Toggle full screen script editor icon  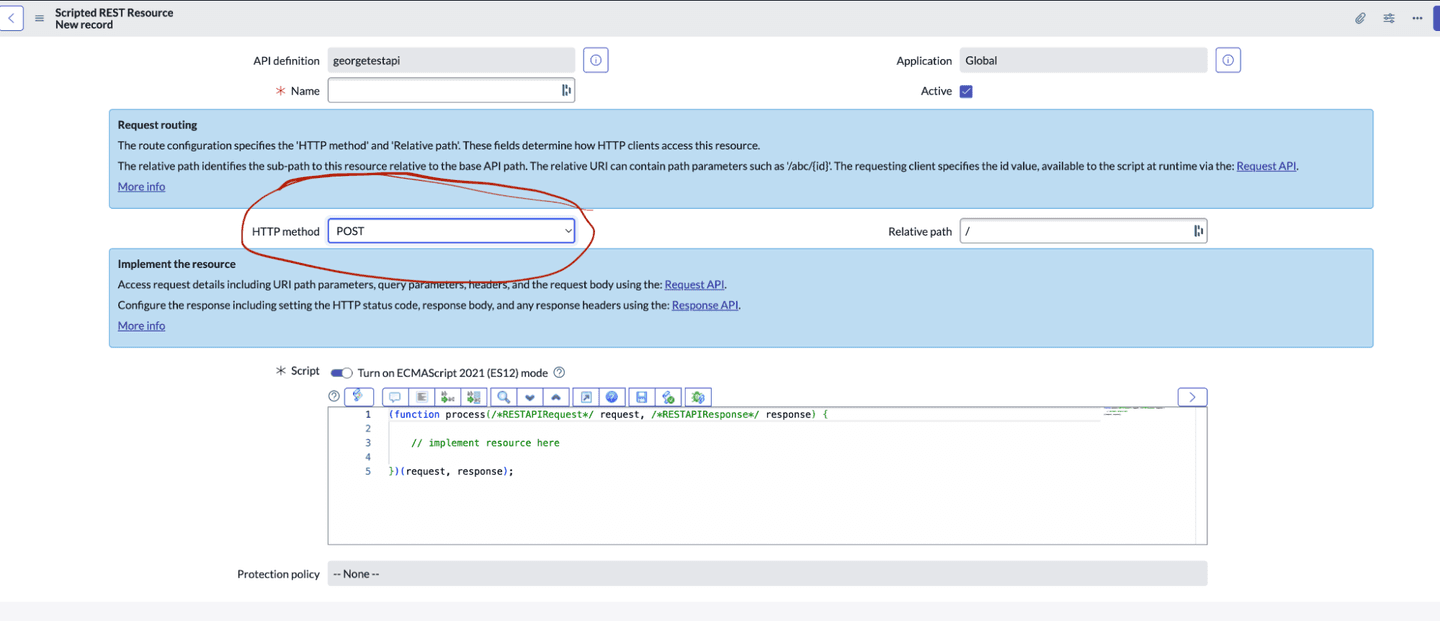point(586,397)
